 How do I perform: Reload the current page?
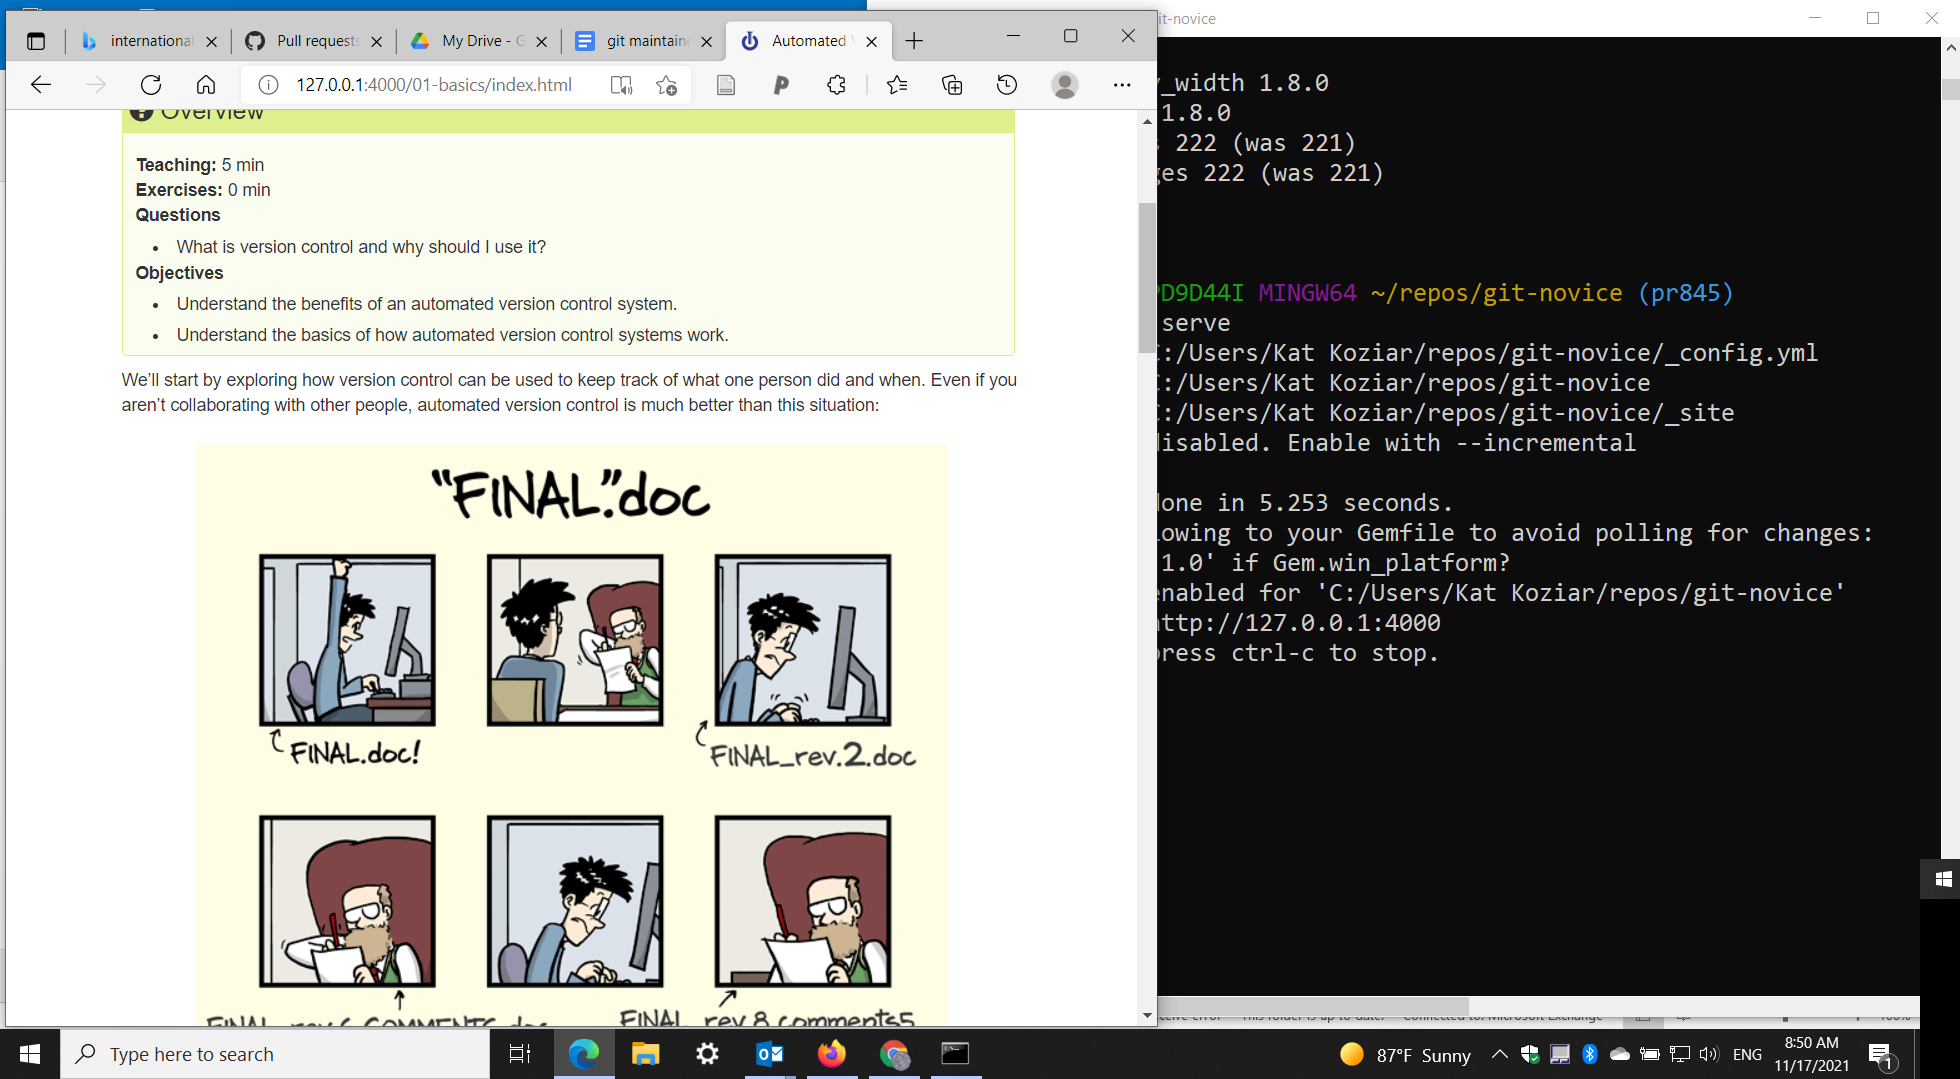click(x=151, y=85)
